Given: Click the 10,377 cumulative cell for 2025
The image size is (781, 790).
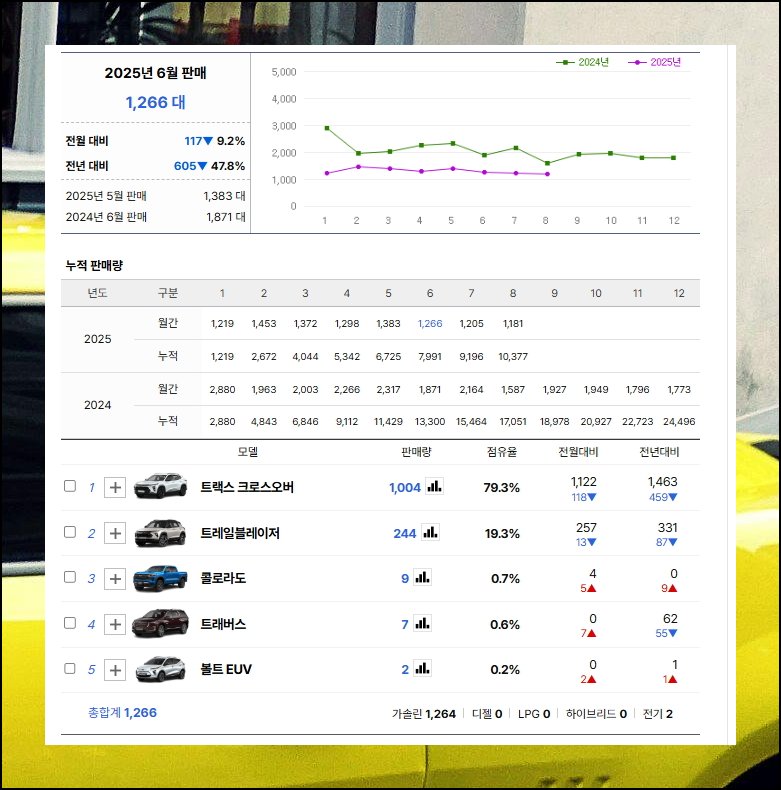Looking at the screenshot, I should tap(513, 357).
